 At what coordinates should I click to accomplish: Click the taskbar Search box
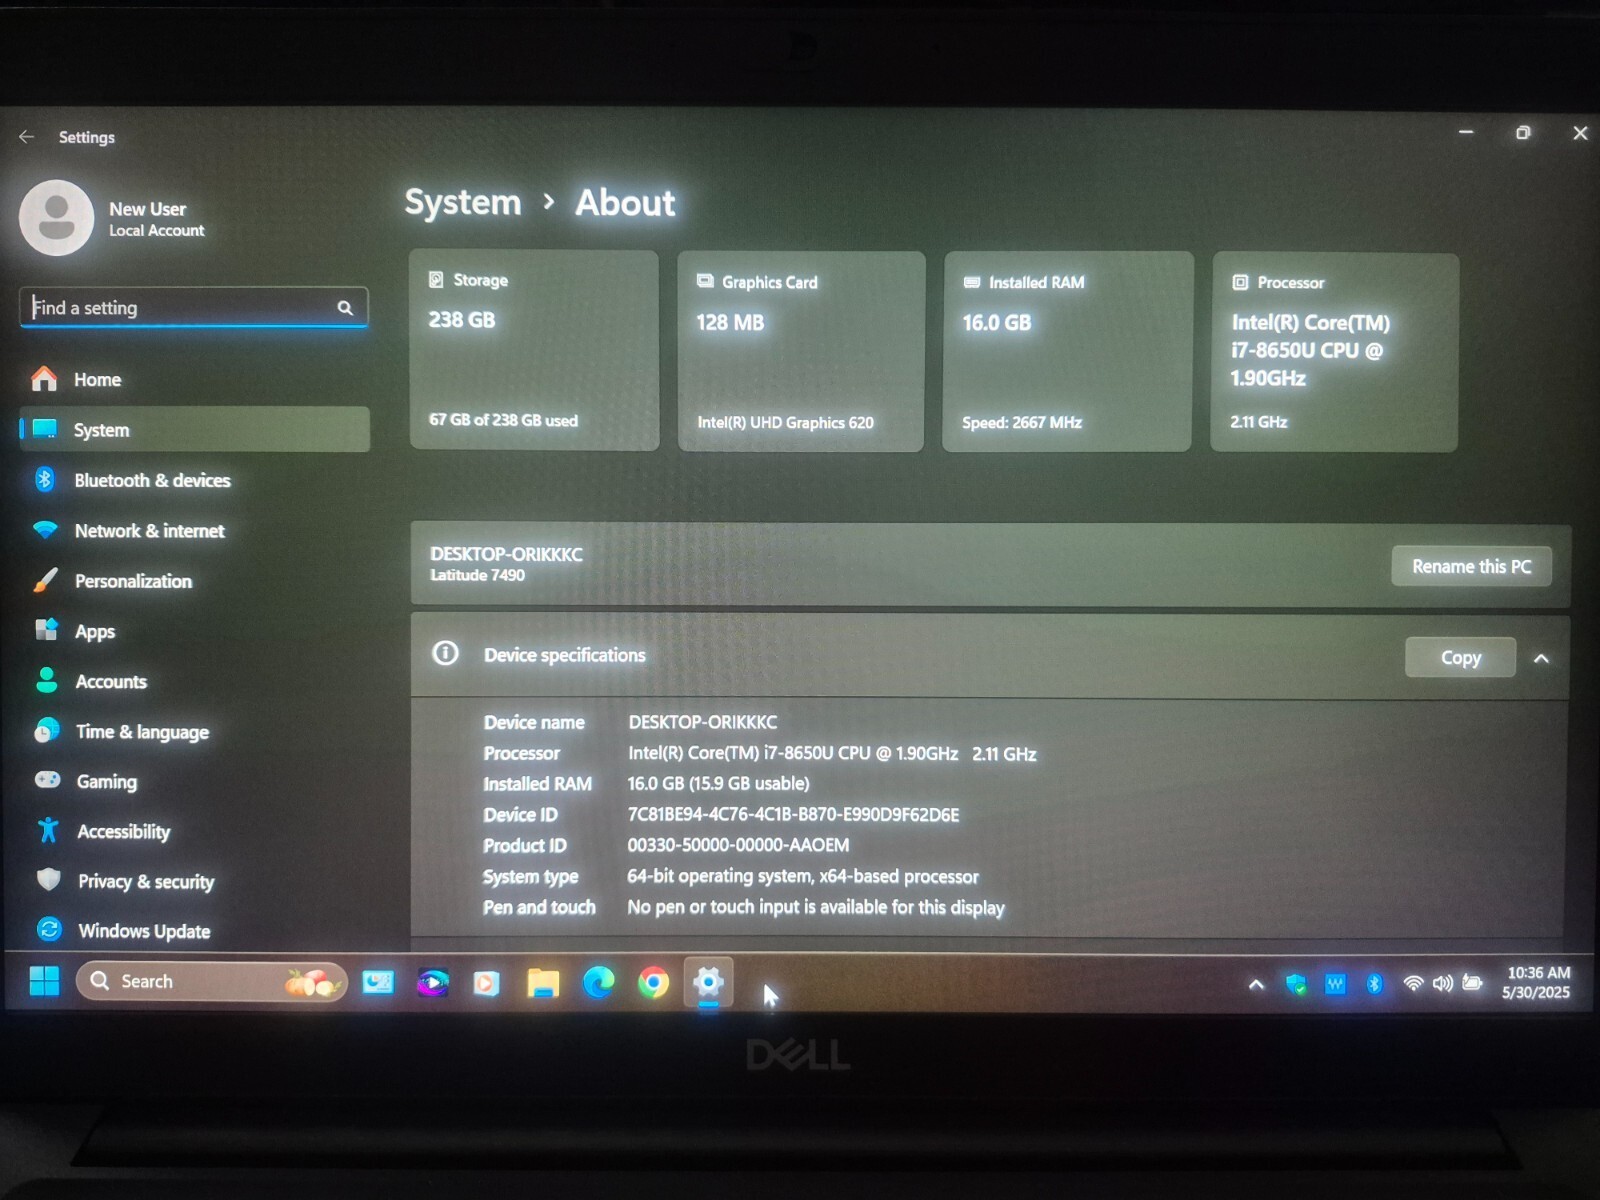click(211, 982)
